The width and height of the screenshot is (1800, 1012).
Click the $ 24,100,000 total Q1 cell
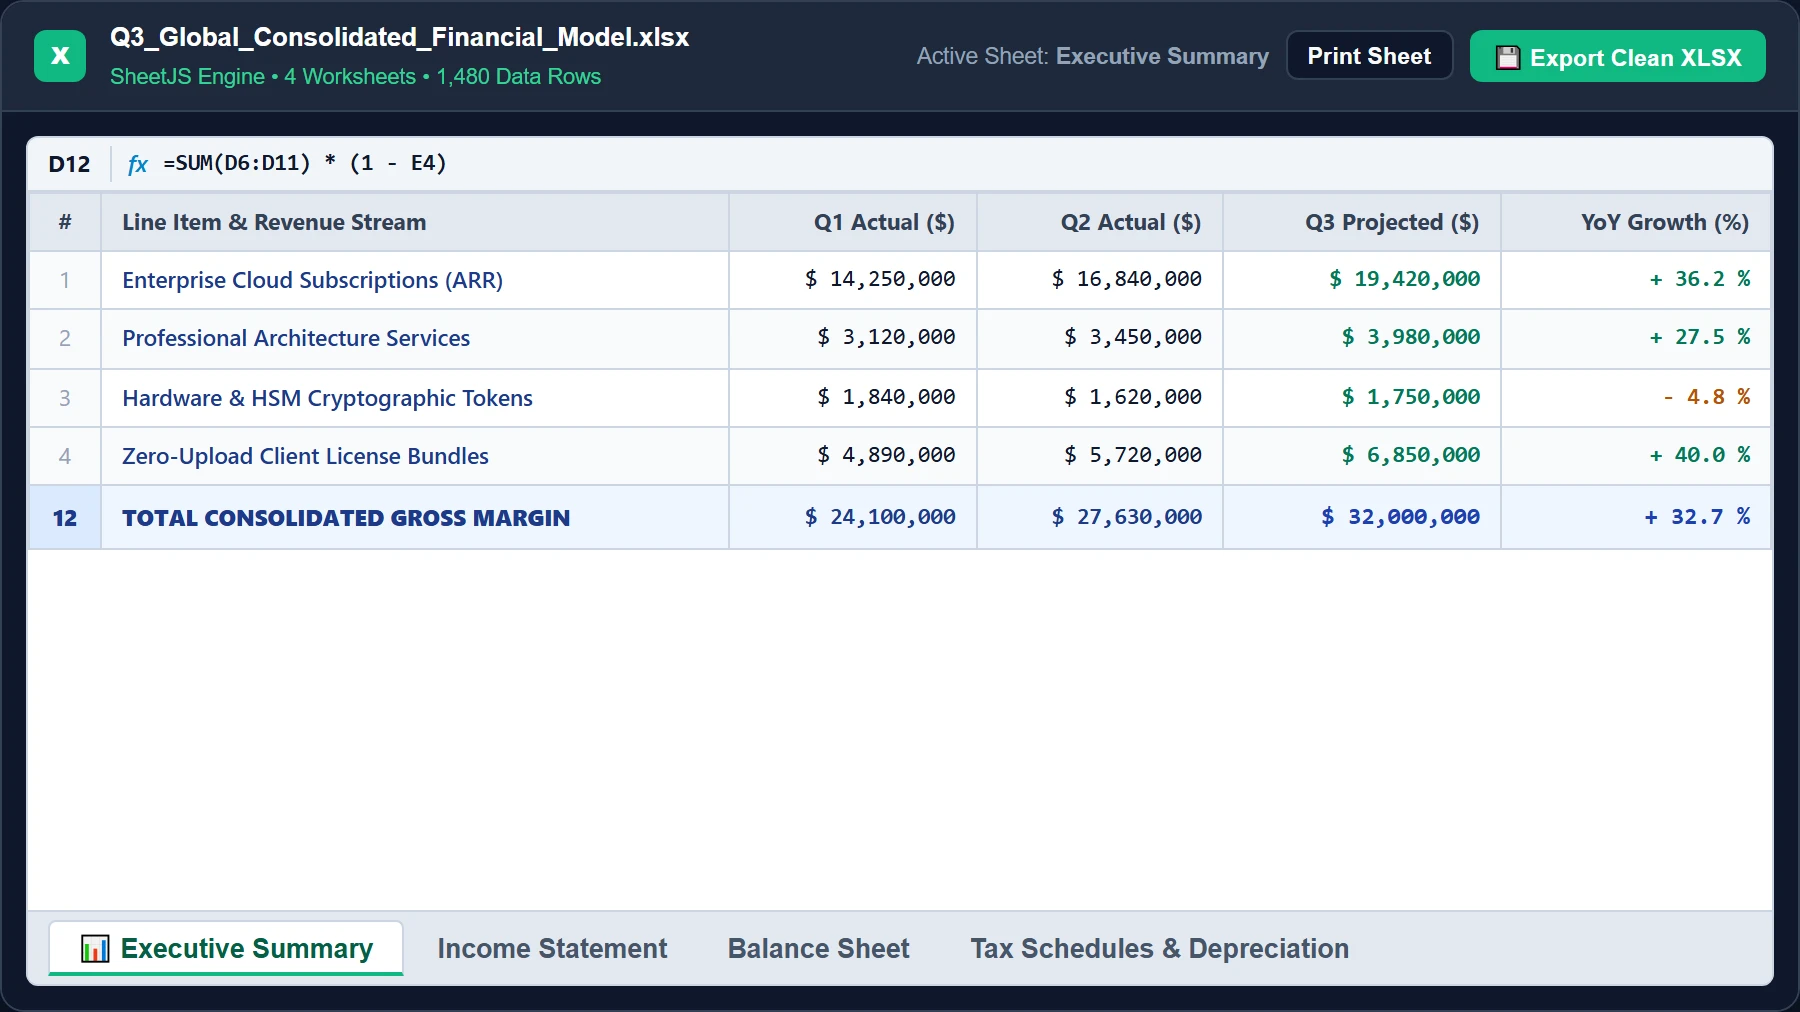click(x=853, y=518)
